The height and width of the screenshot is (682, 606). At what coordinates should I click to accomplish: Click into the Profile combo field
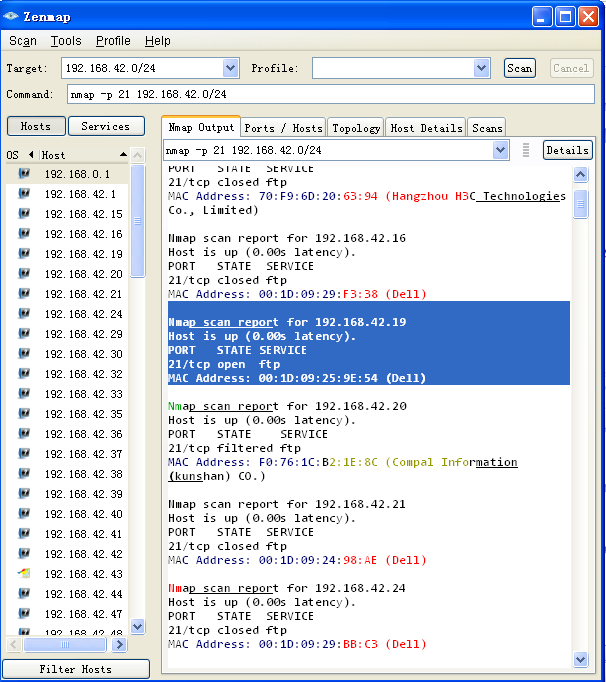point(393,68)
